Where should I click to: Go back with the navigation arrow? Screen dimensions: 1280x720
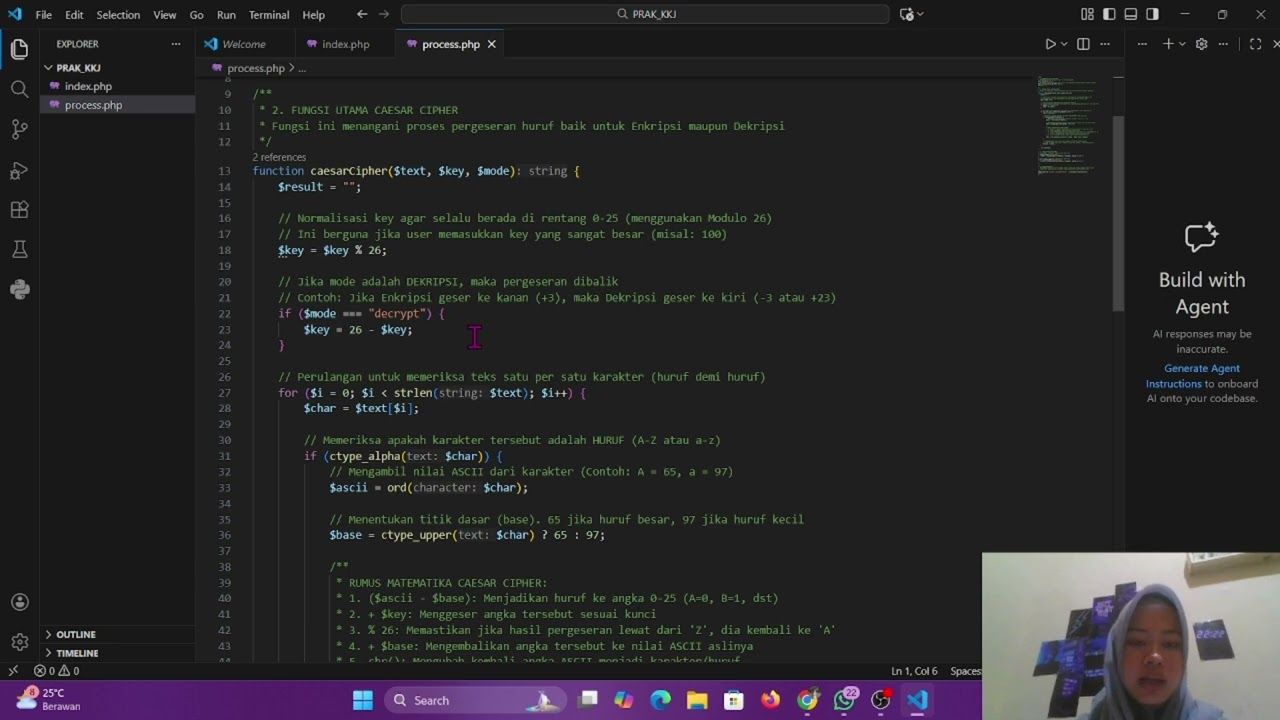[362, 14]
